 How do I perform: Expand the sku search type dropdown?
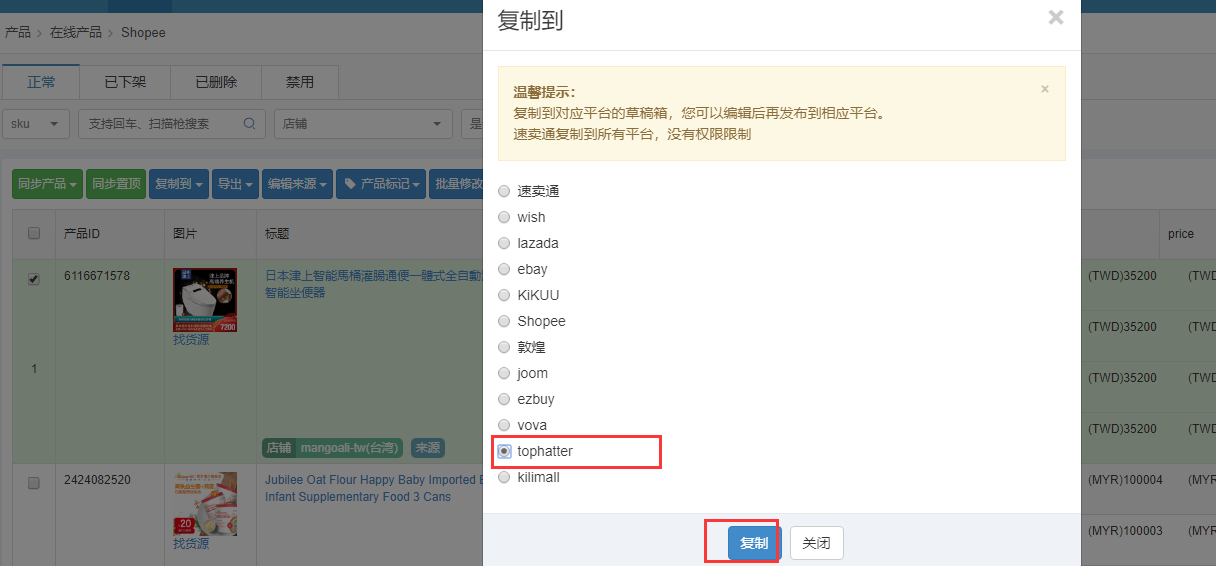(x=36, y=124)
